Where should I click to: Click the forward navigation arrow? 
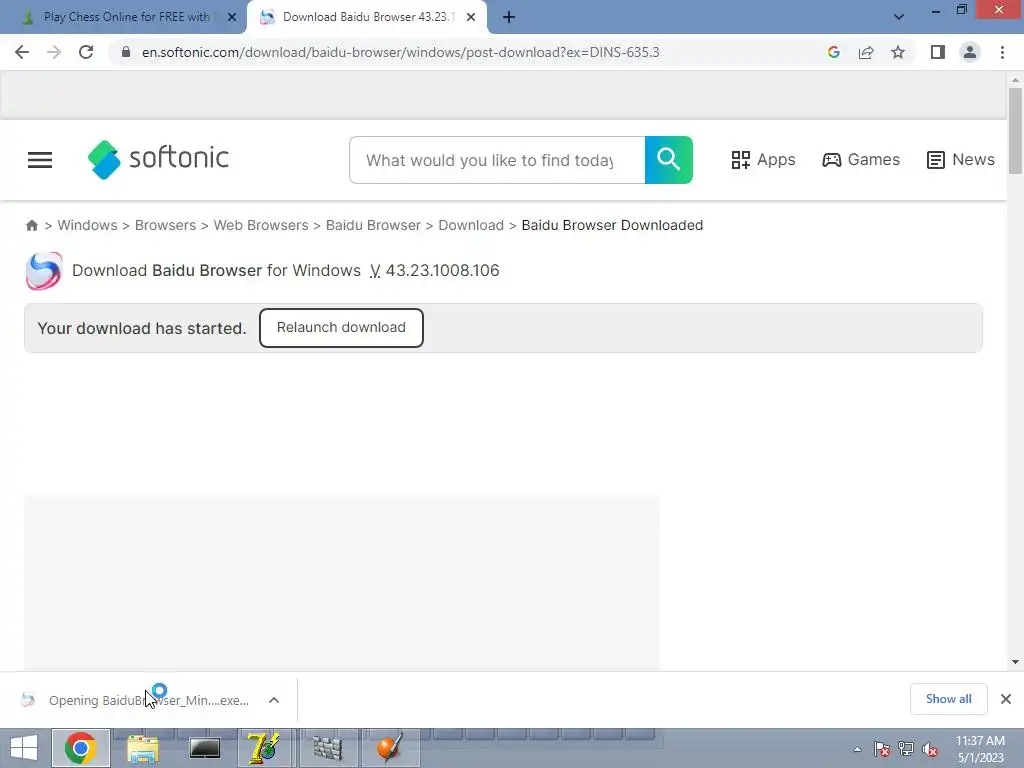click(54, 52)
